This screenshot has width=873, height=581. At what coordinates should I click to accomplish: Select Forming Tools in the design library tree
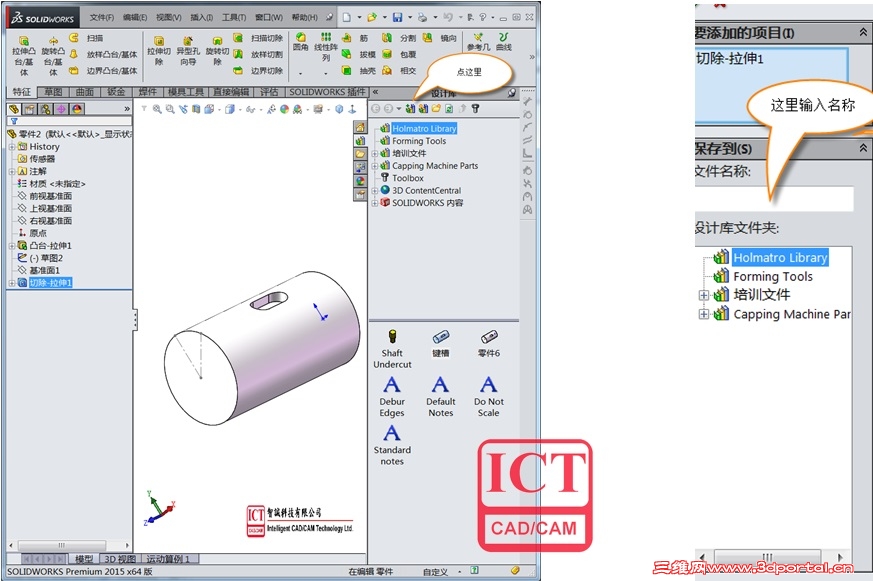419,141
